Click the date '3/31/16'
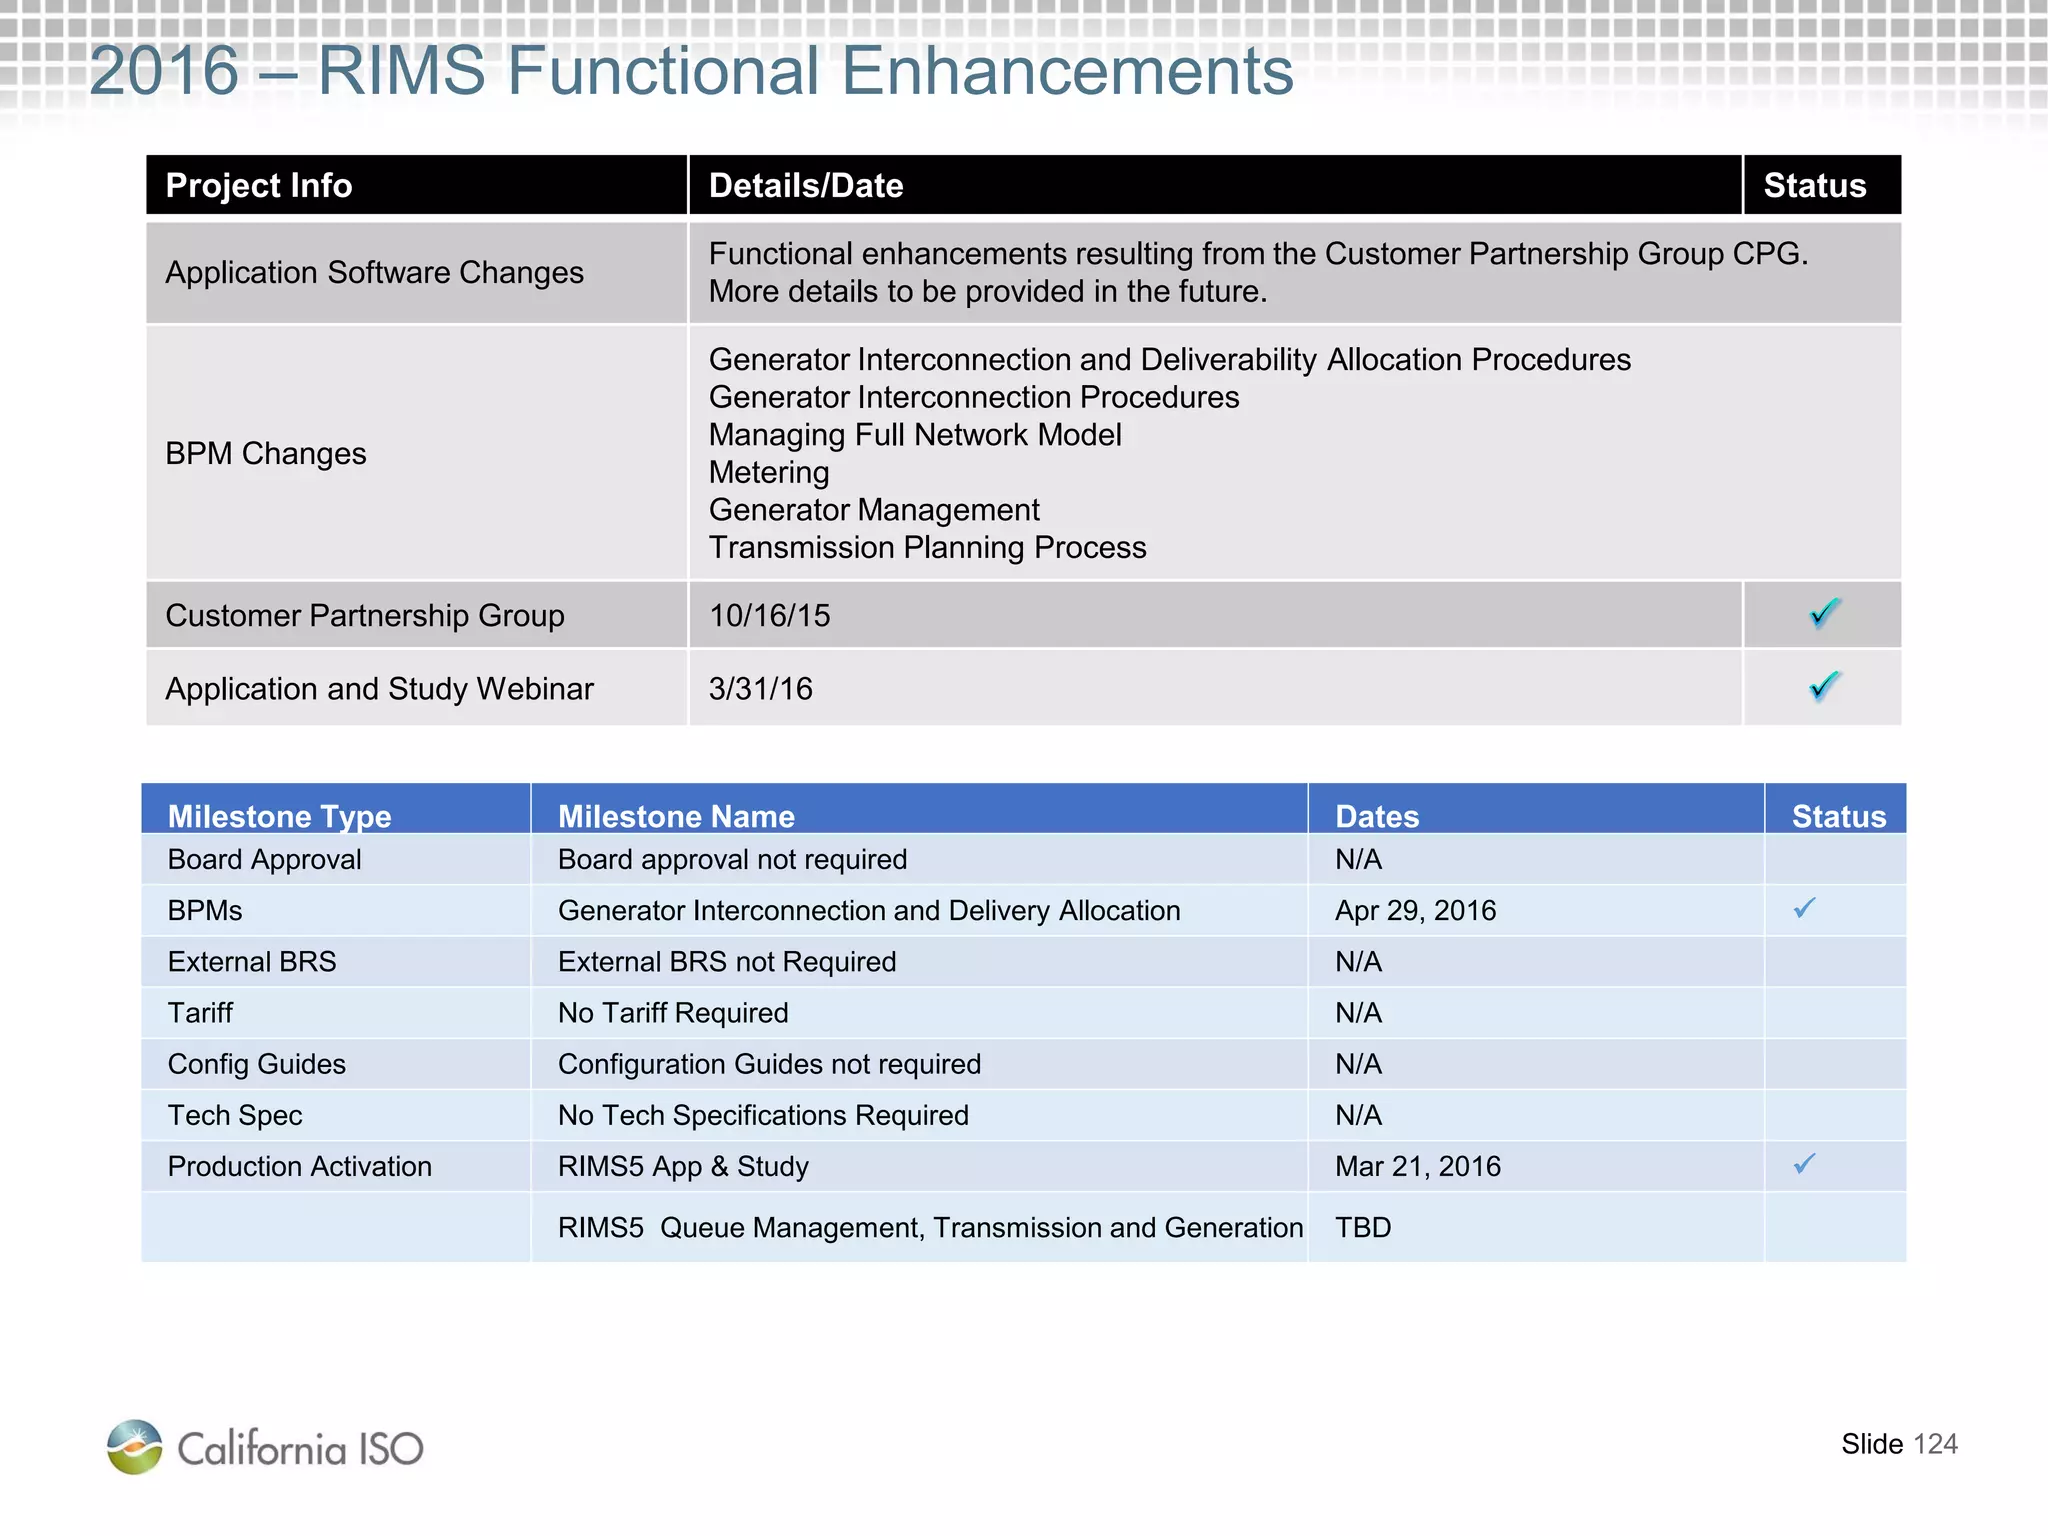The height and width of the screenshot is (1536, 2048). (x=760, y=689)
